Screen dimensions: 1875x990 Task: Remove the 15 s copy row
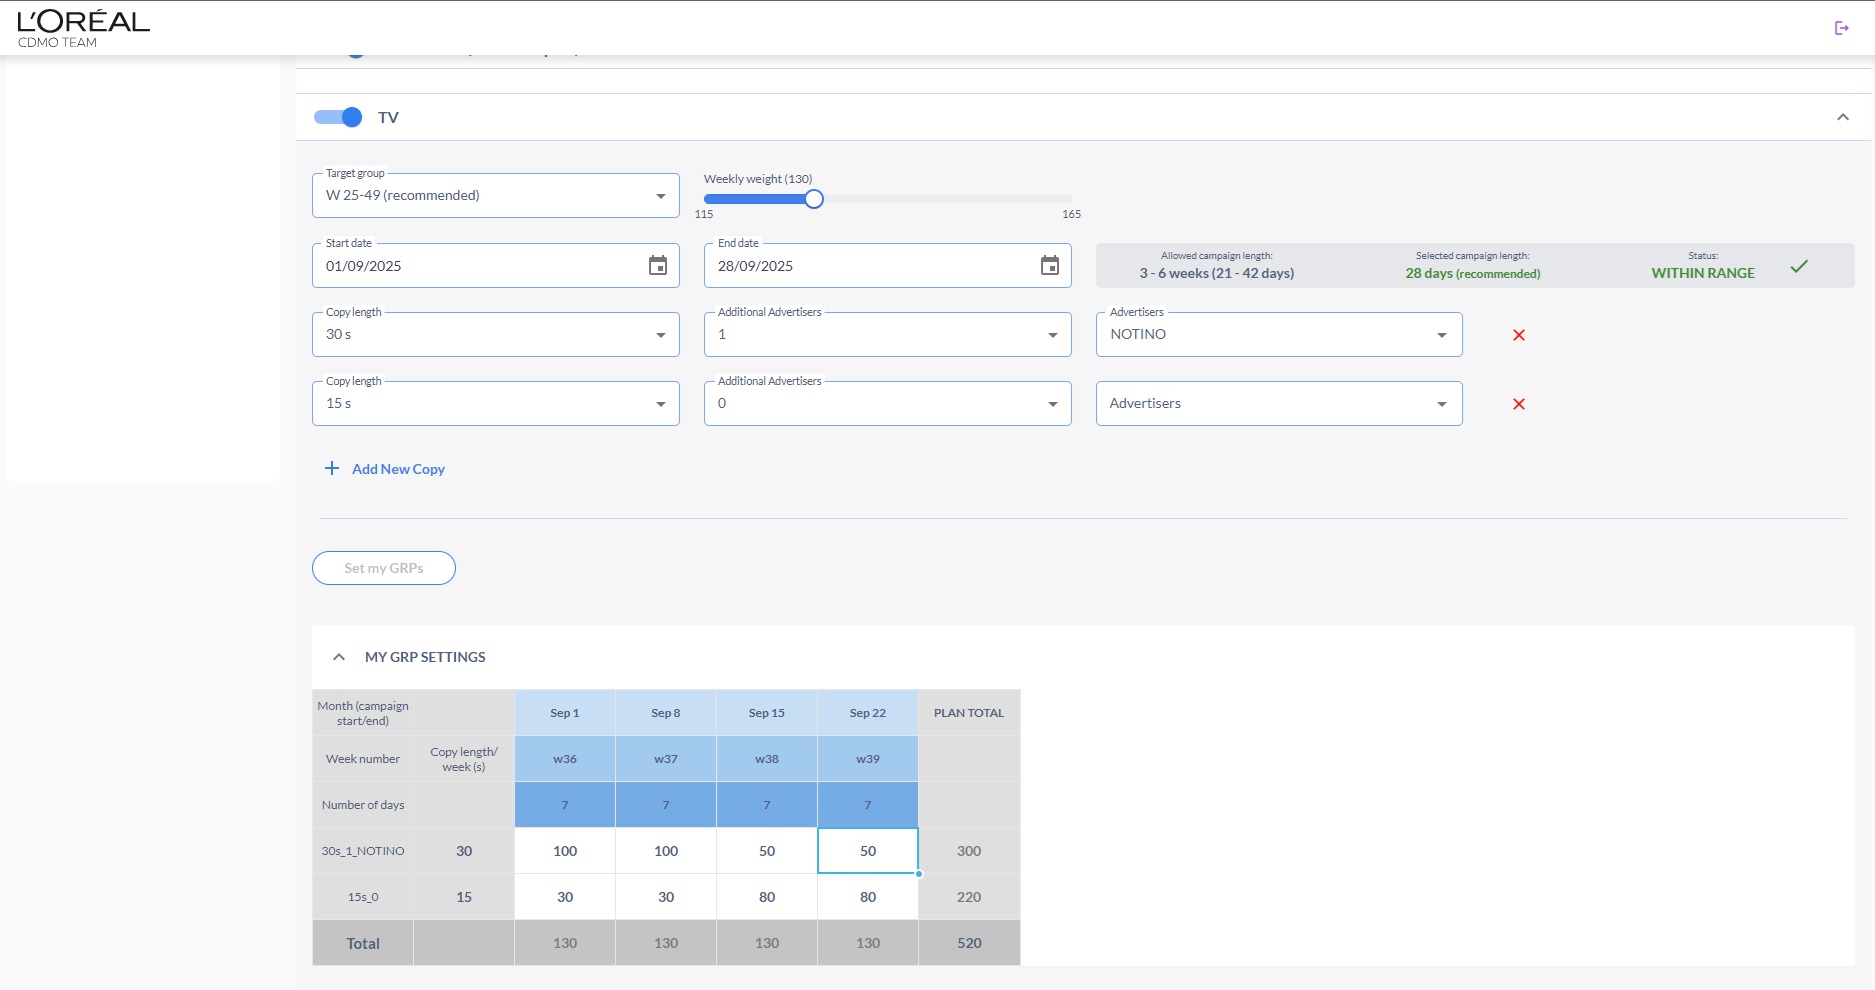[1518, 404]
